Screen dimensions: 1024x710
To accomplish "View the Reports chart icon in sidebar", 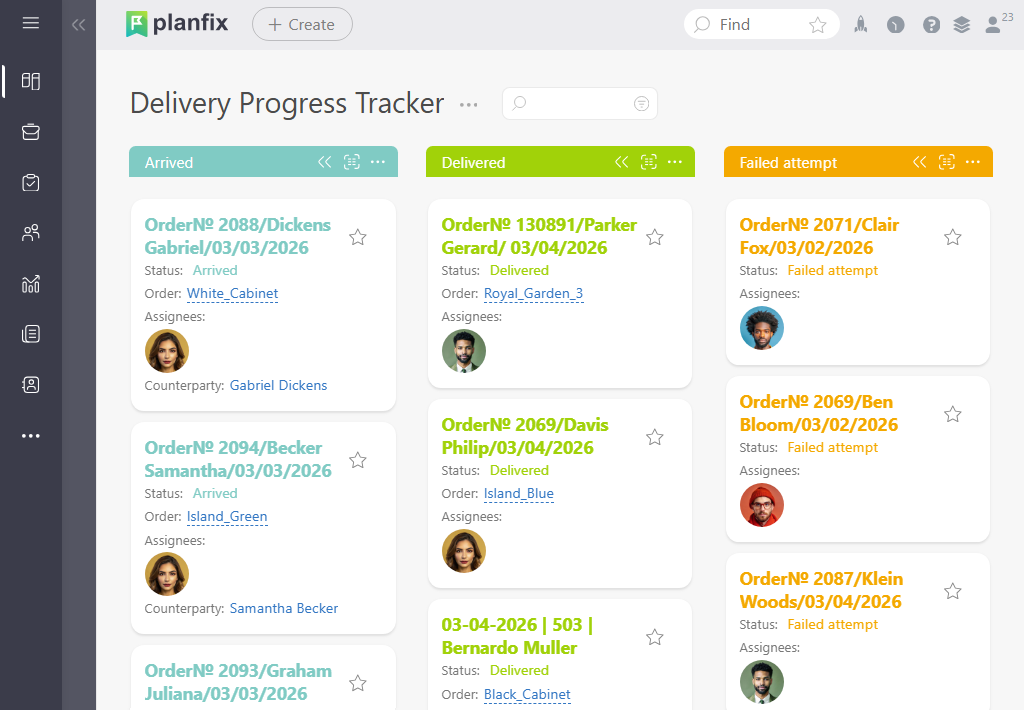I will coord(31,284).
